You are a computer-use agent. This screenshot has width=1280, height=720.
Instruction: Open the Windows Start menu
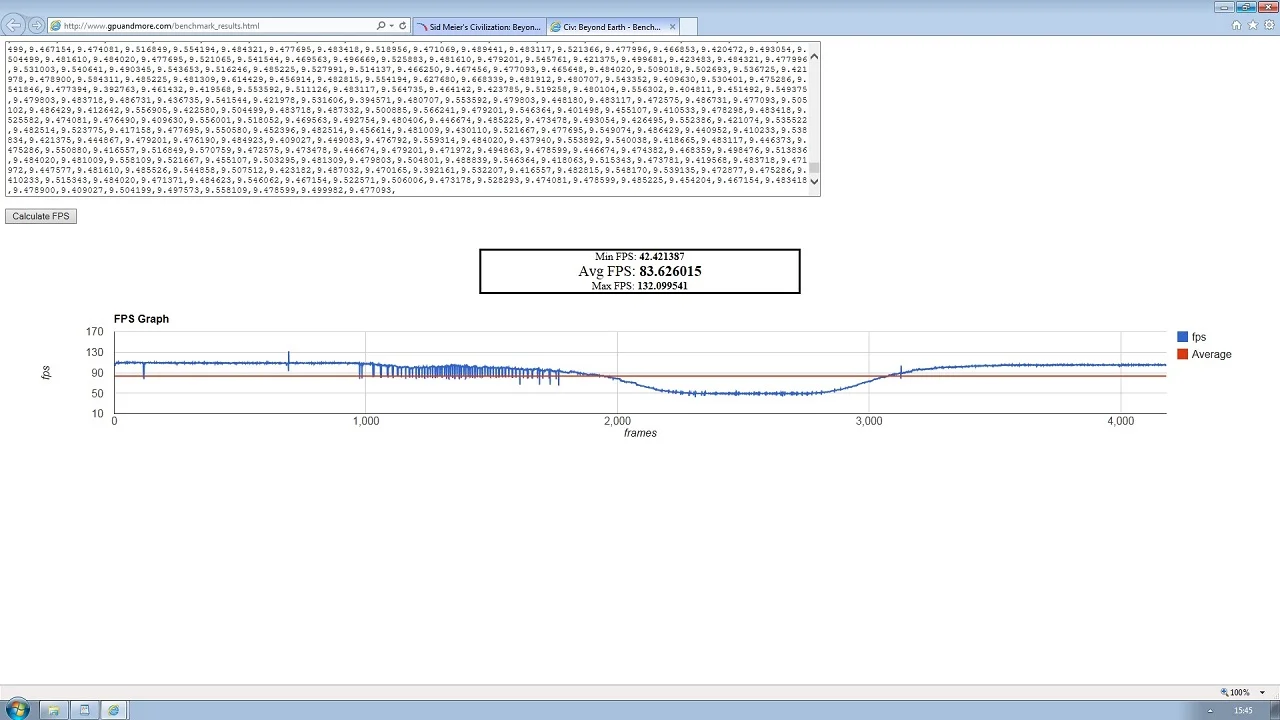click(18, 710)
